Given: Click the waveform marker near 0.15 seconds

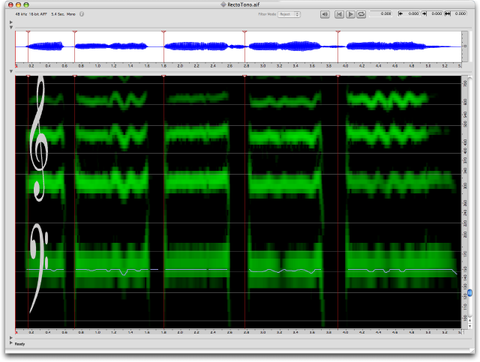Looking at the screenshot, I should (x=28, y=32).
